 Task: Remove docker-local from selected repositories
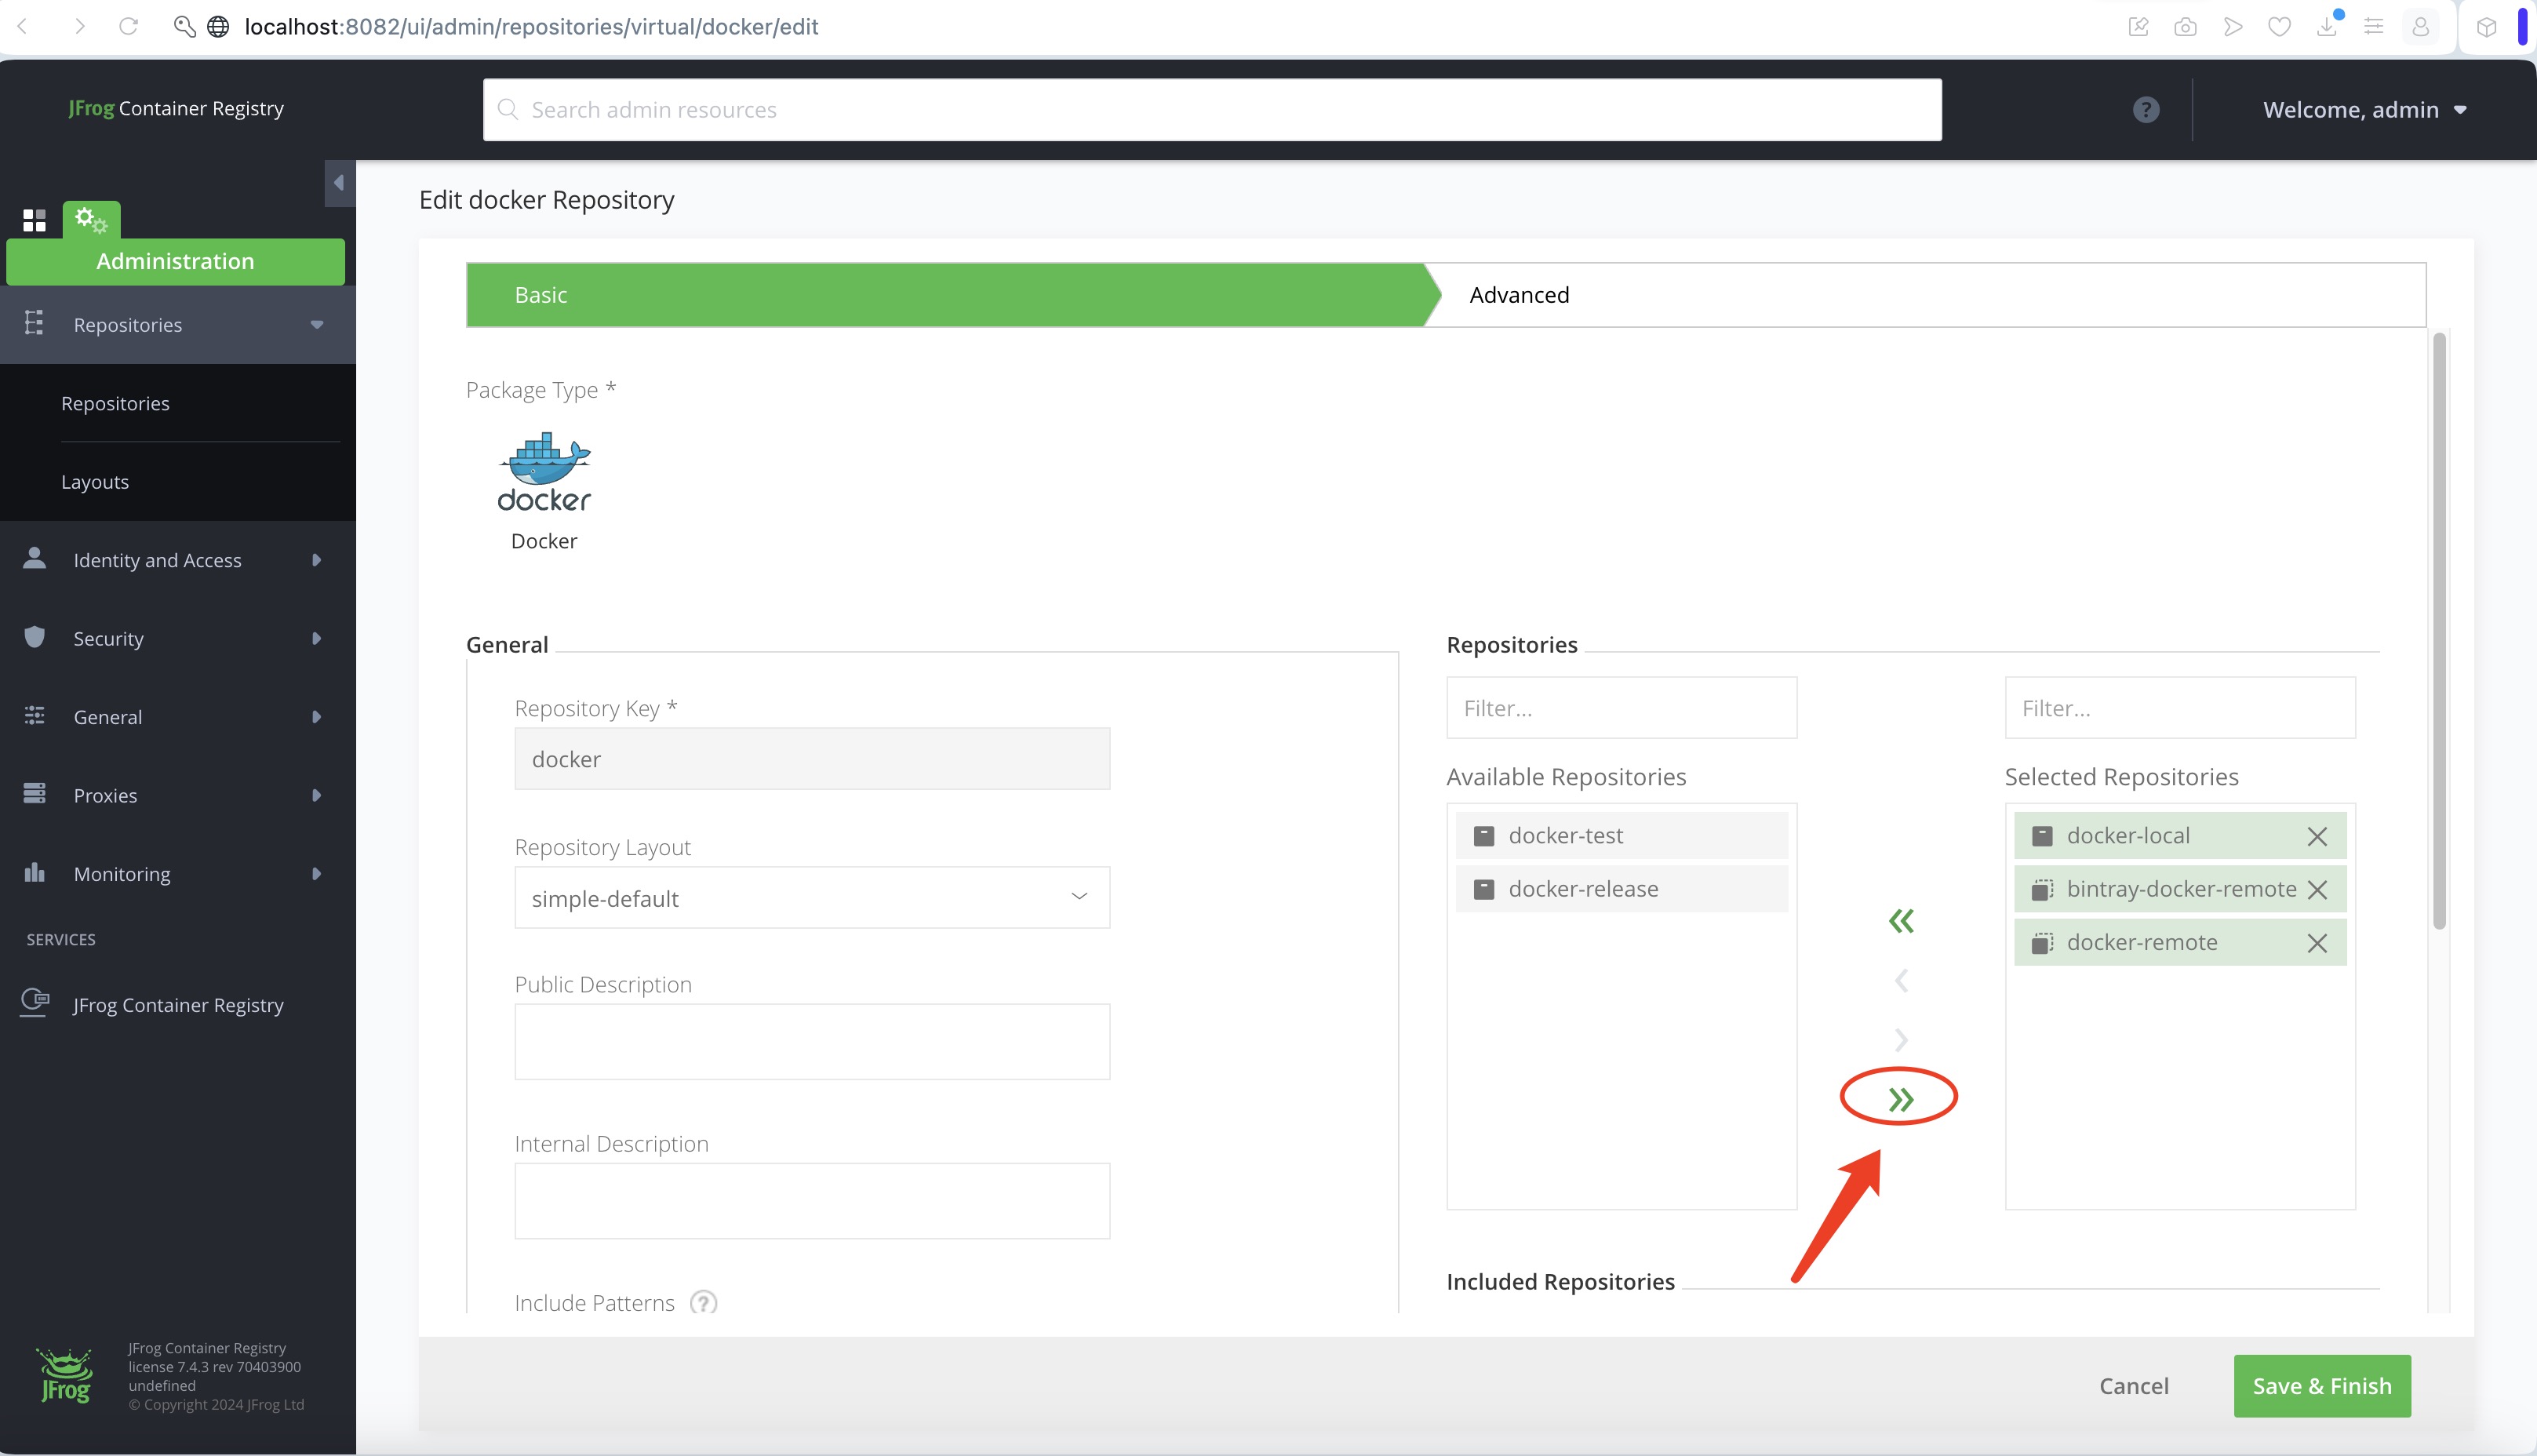[2317, 837]
